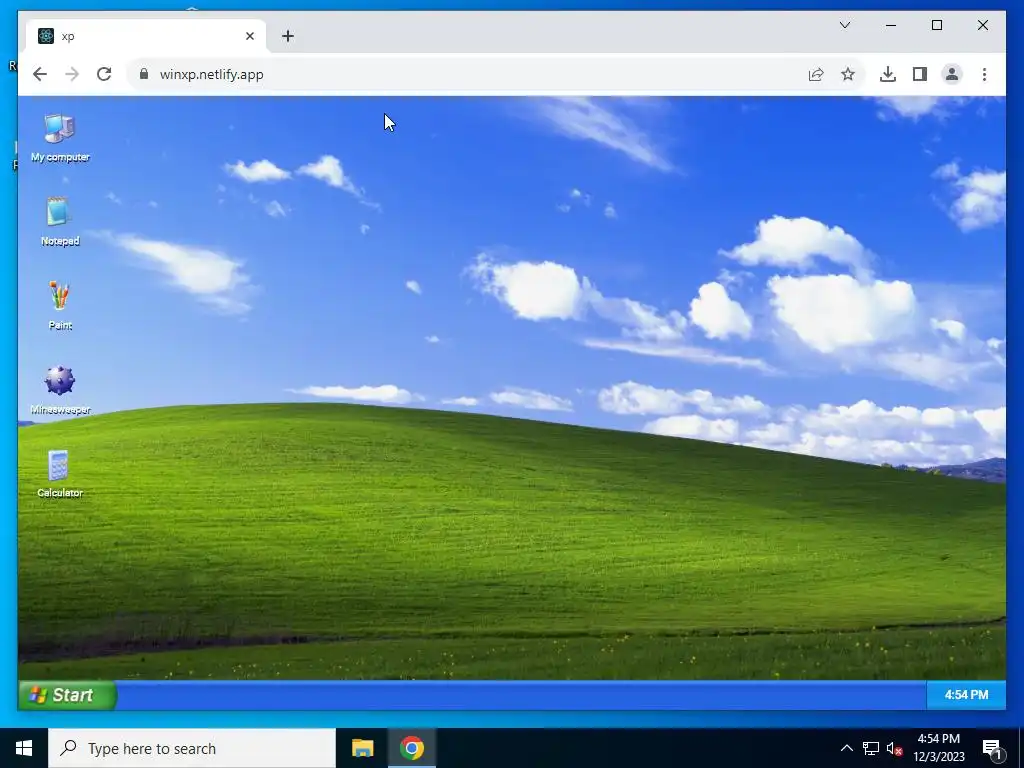
Task: Click the Chrome taskbar icon
Action: point(411,748)
